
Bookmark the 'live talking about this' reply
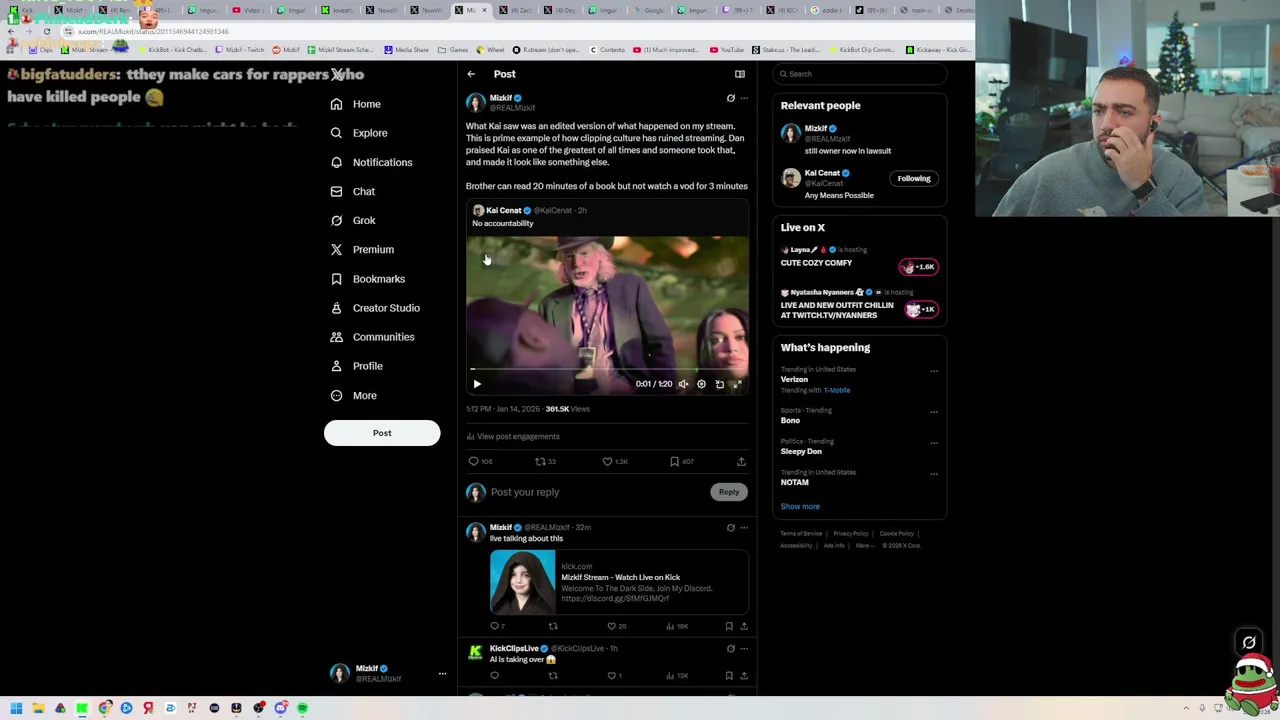coord(729,626)
